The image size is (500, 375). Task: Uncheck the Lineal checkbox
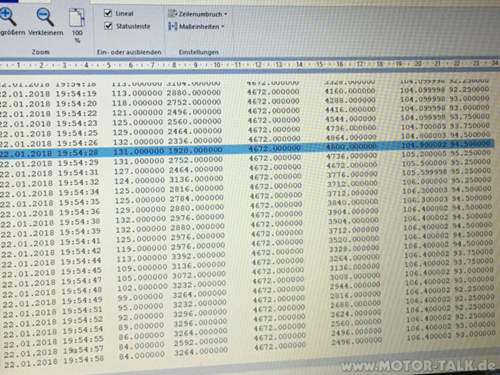click(x=108, y=13)
